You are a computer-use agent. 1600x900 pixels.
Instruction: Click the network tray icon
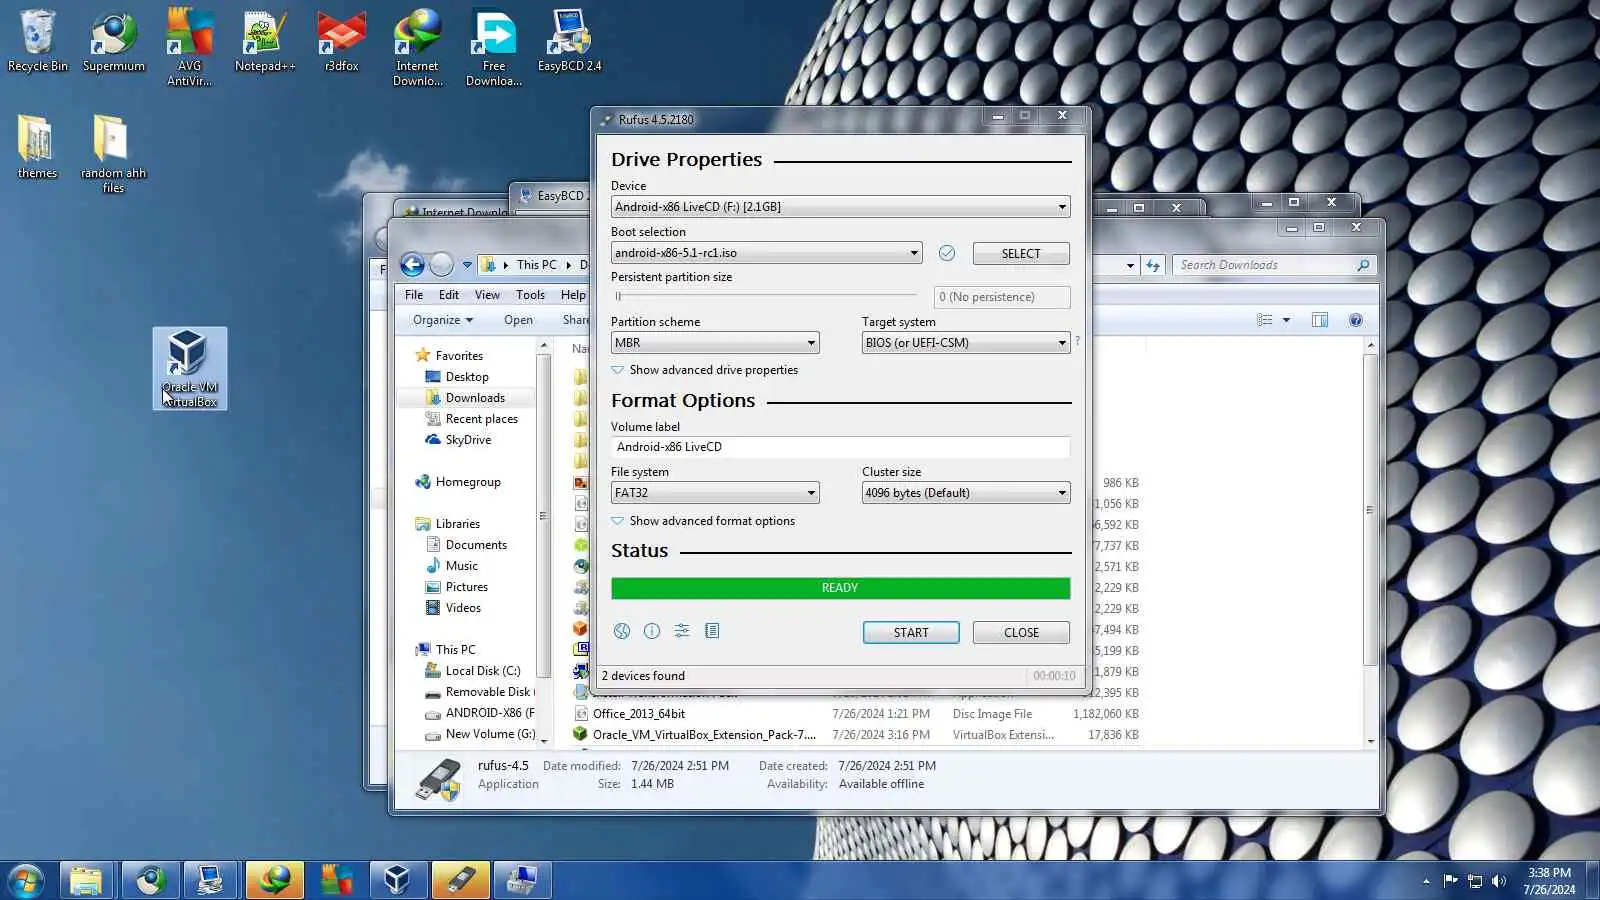(x=1475, y=881)
